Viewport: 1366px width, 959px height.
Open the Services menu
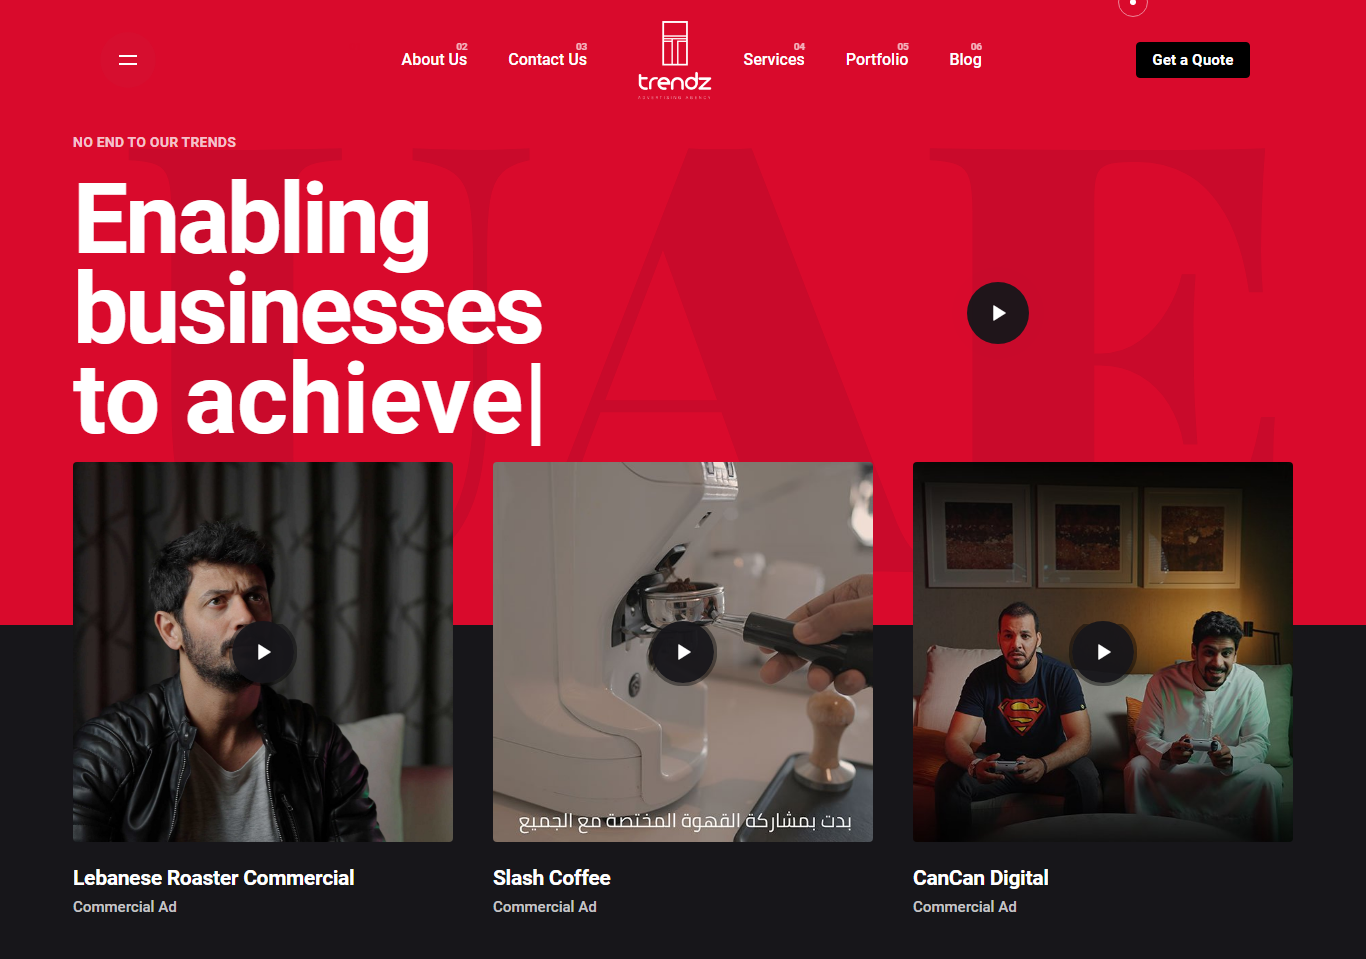774,59
